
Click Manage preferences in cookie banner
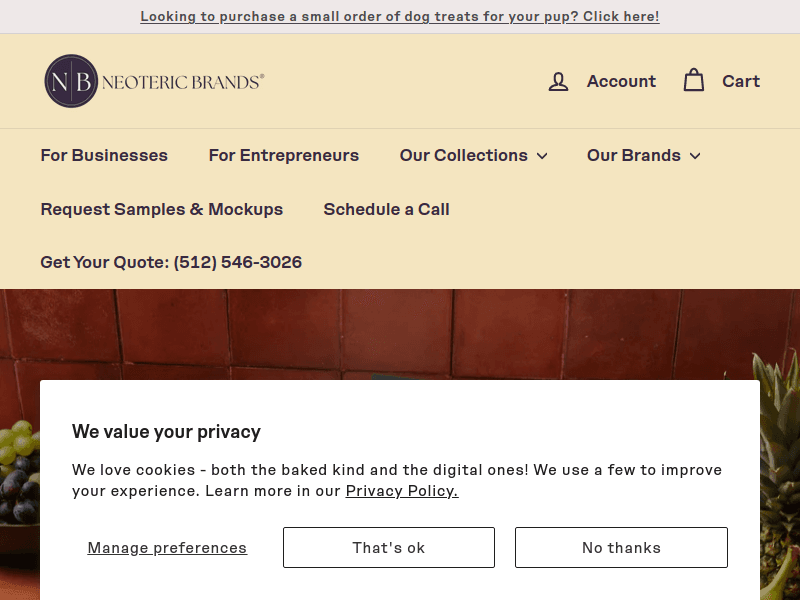(167, 548)
